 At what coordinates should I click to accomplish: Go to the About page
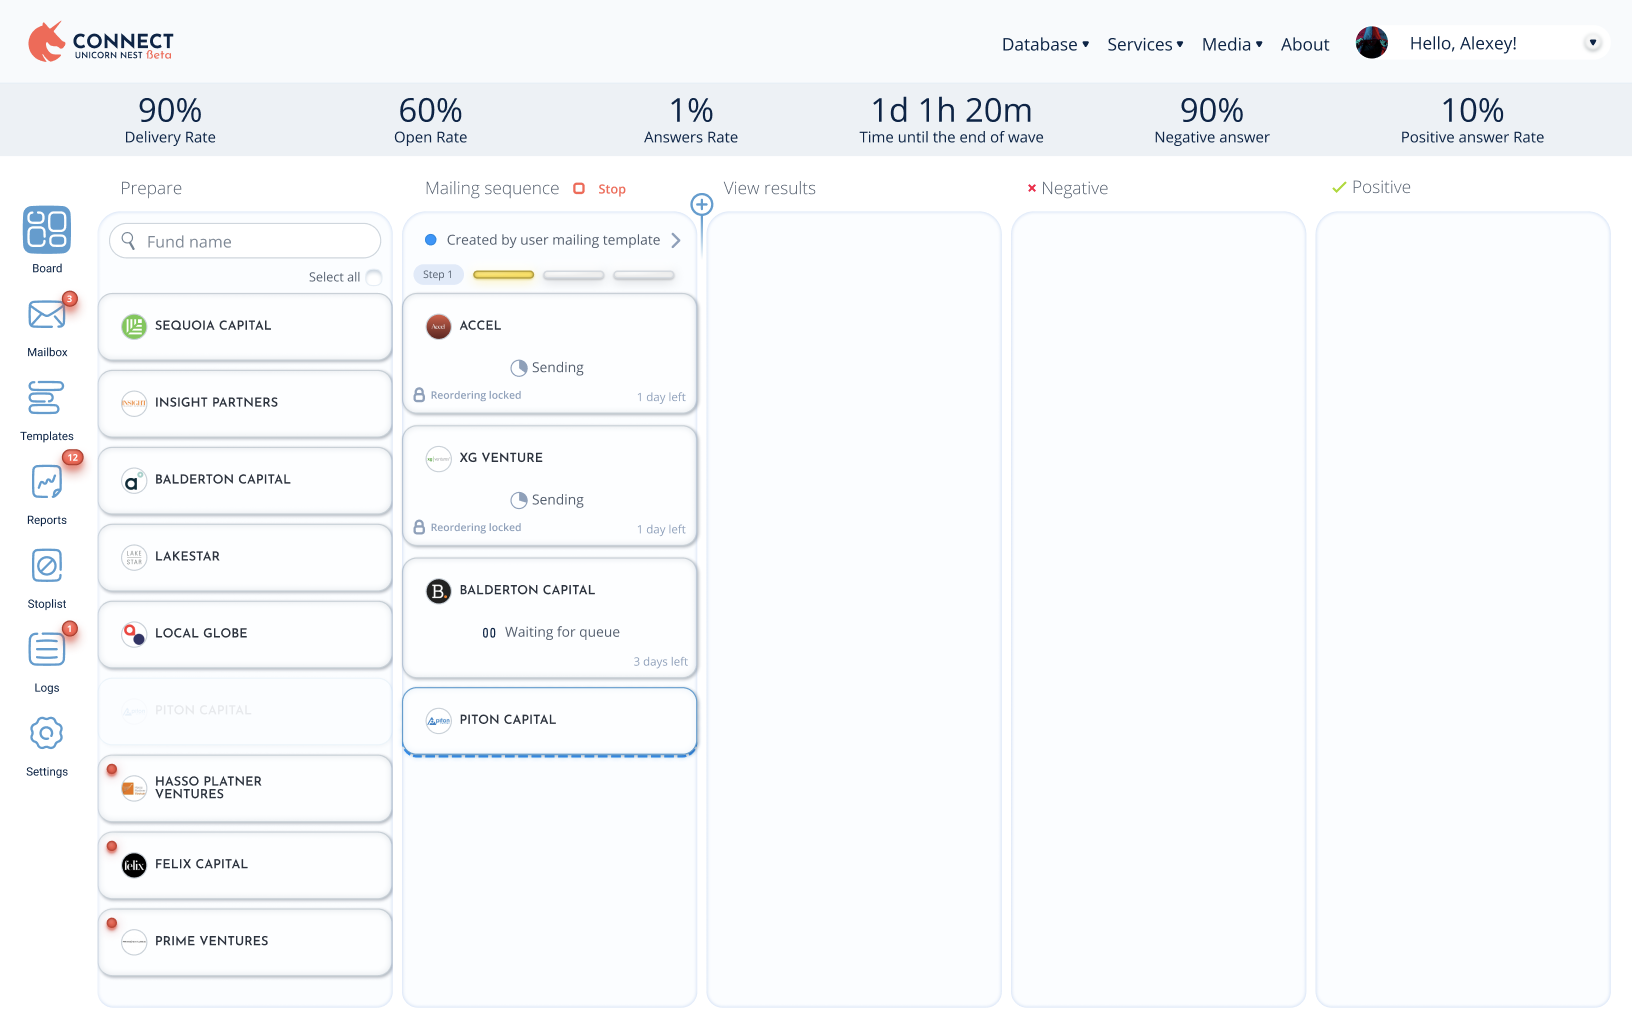(1305, 44)
